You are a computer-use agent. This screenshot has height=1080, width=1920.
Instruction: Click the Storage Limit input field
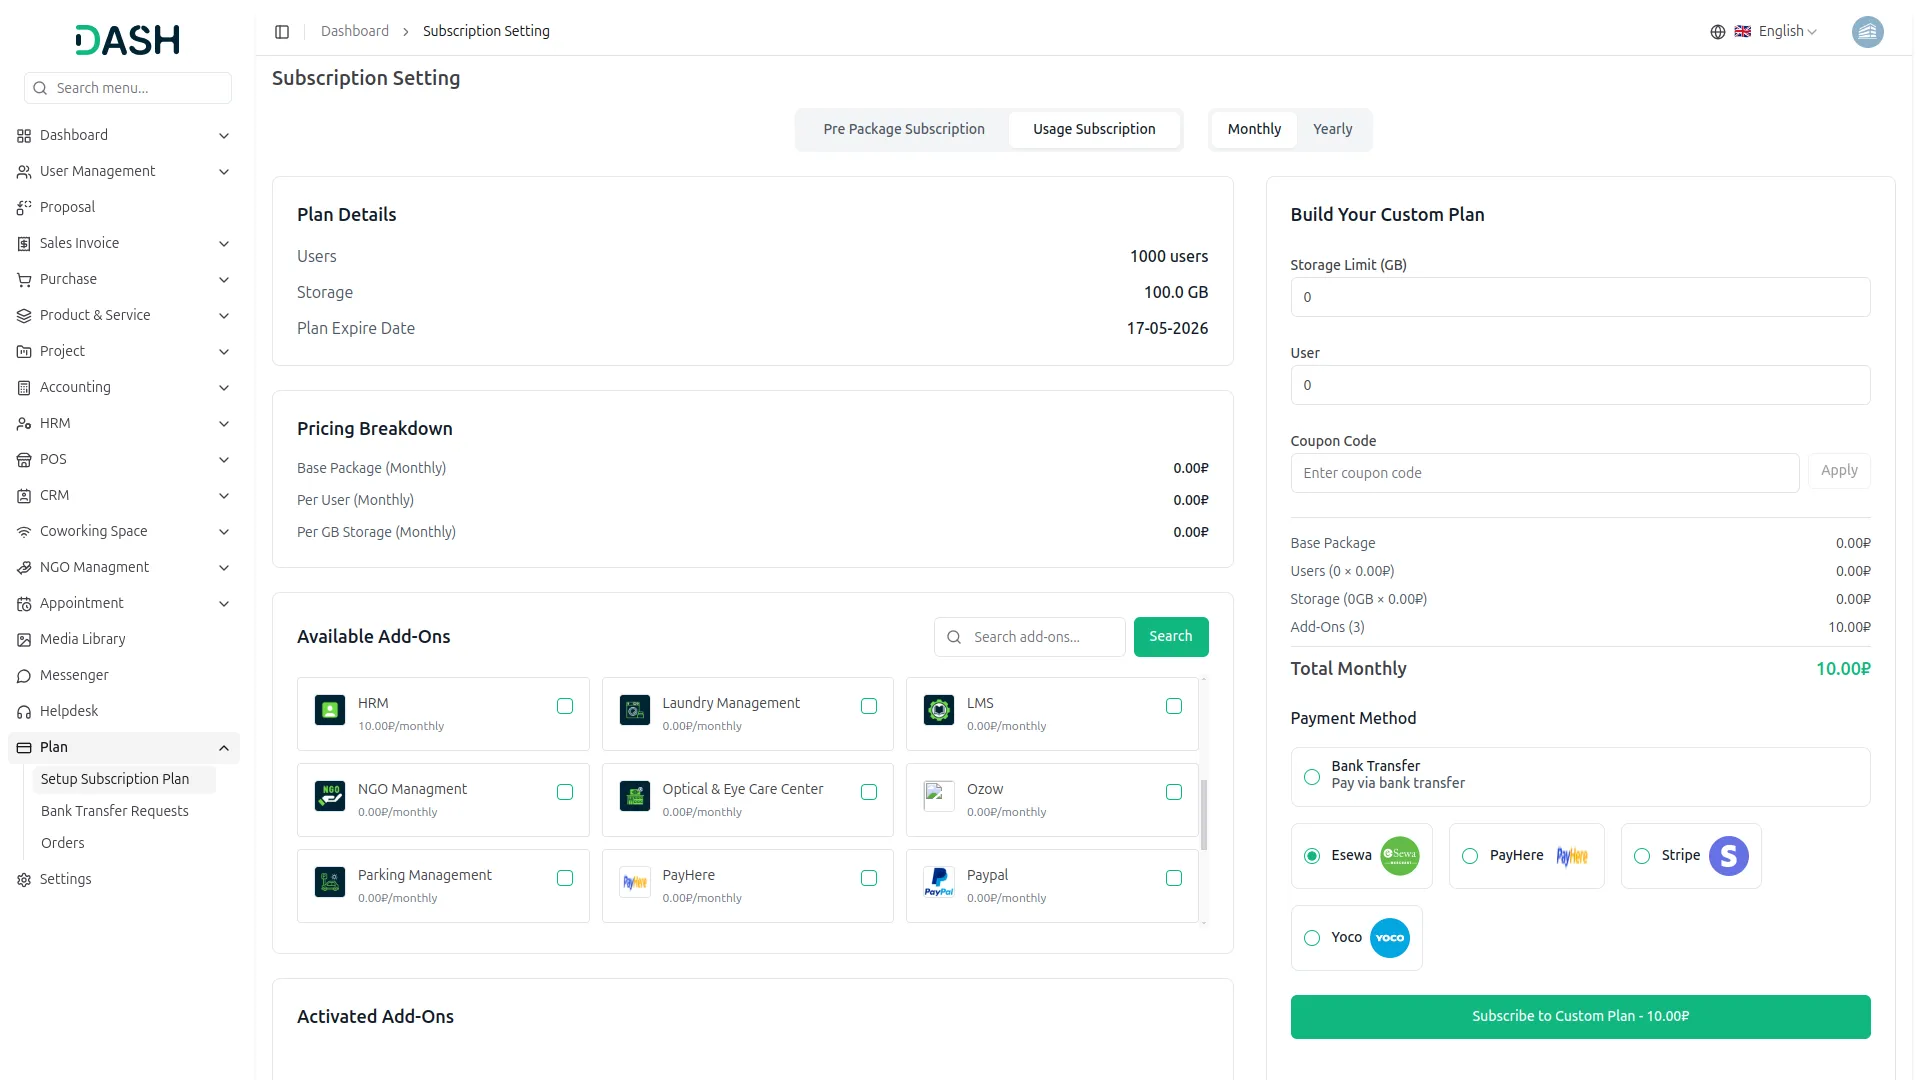tap(1580, 297)
